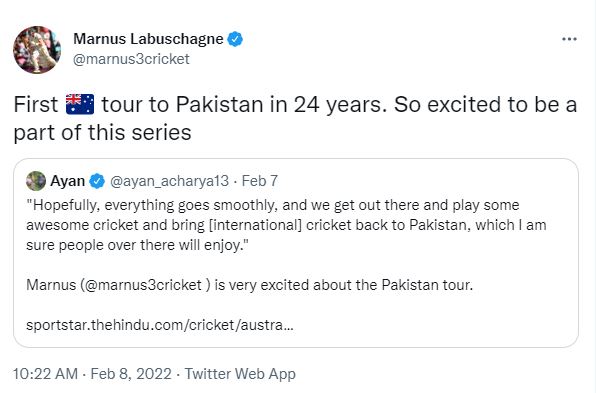Open Marnus Labuschagne's profile picture
This screenshot has width=596, height=393.
[x=37, y=49]
